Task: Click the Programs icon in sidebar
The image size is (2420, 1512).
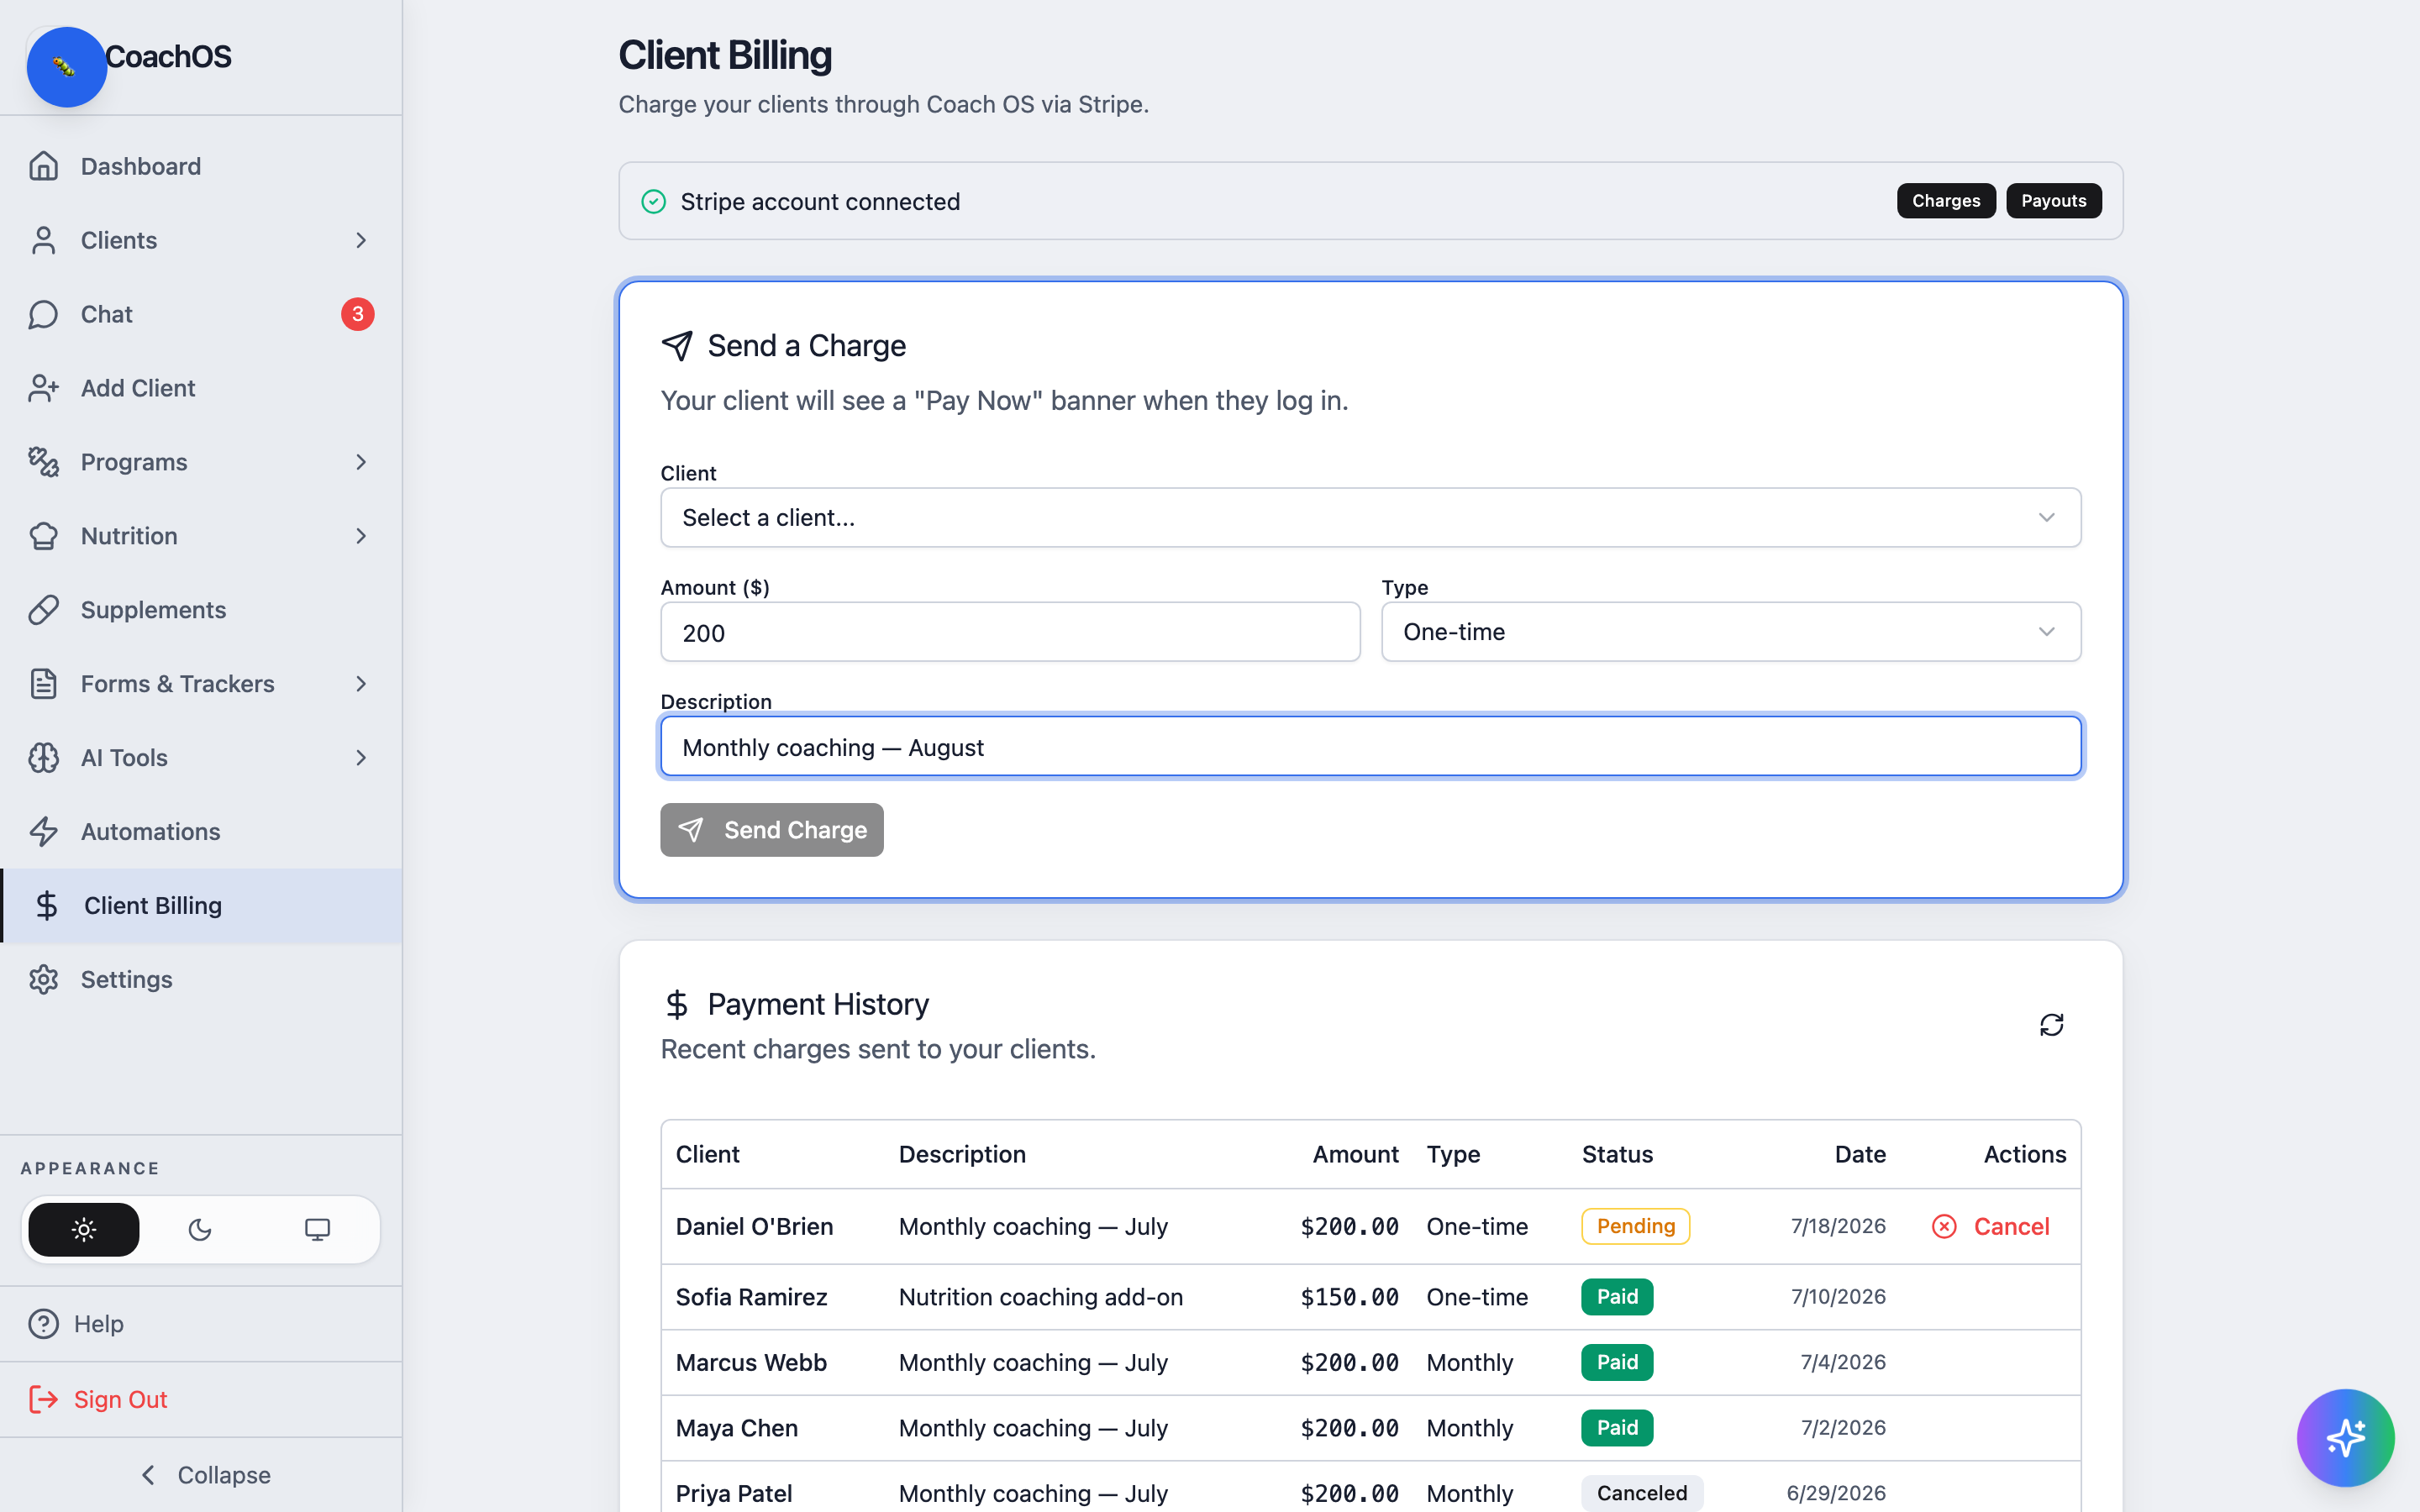Action: (43, 462)
